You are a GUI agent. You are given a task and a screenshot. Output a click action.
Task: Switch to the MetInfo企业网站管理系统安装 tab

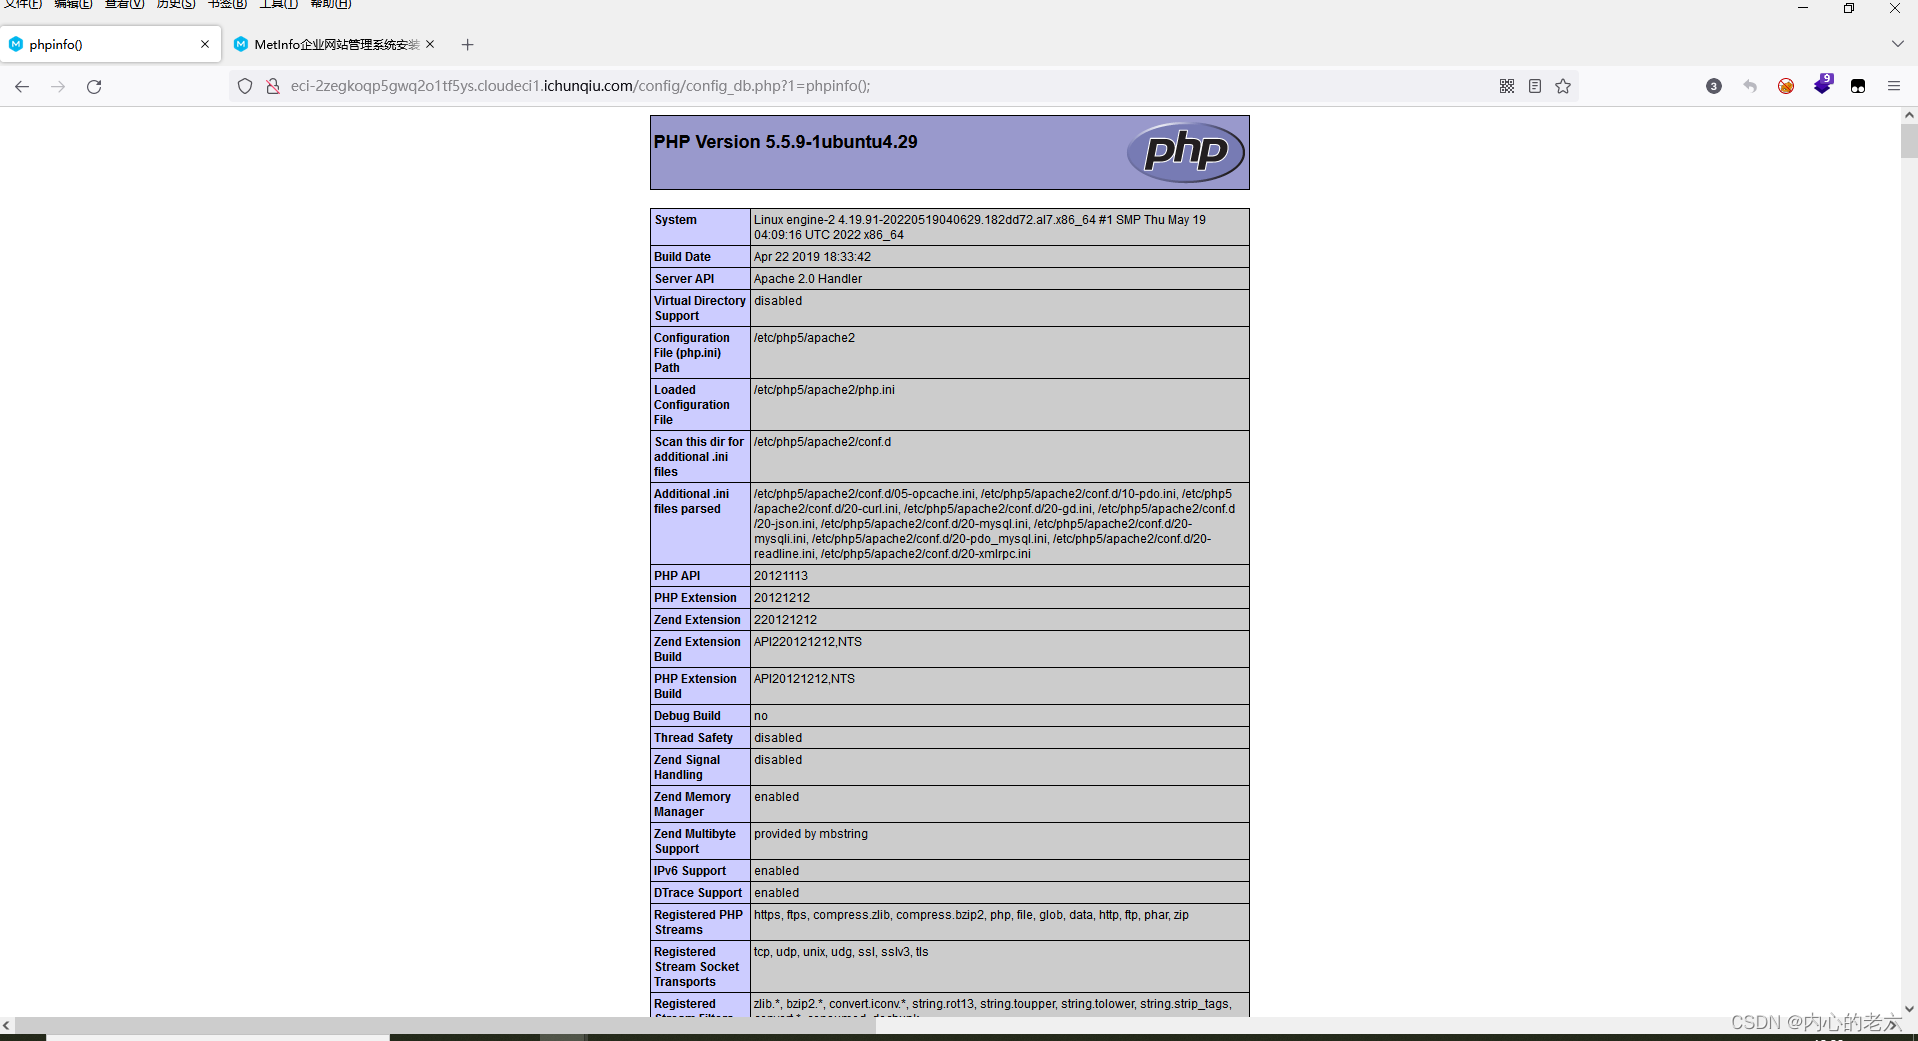pyautogui.click(x=335, y=44)
